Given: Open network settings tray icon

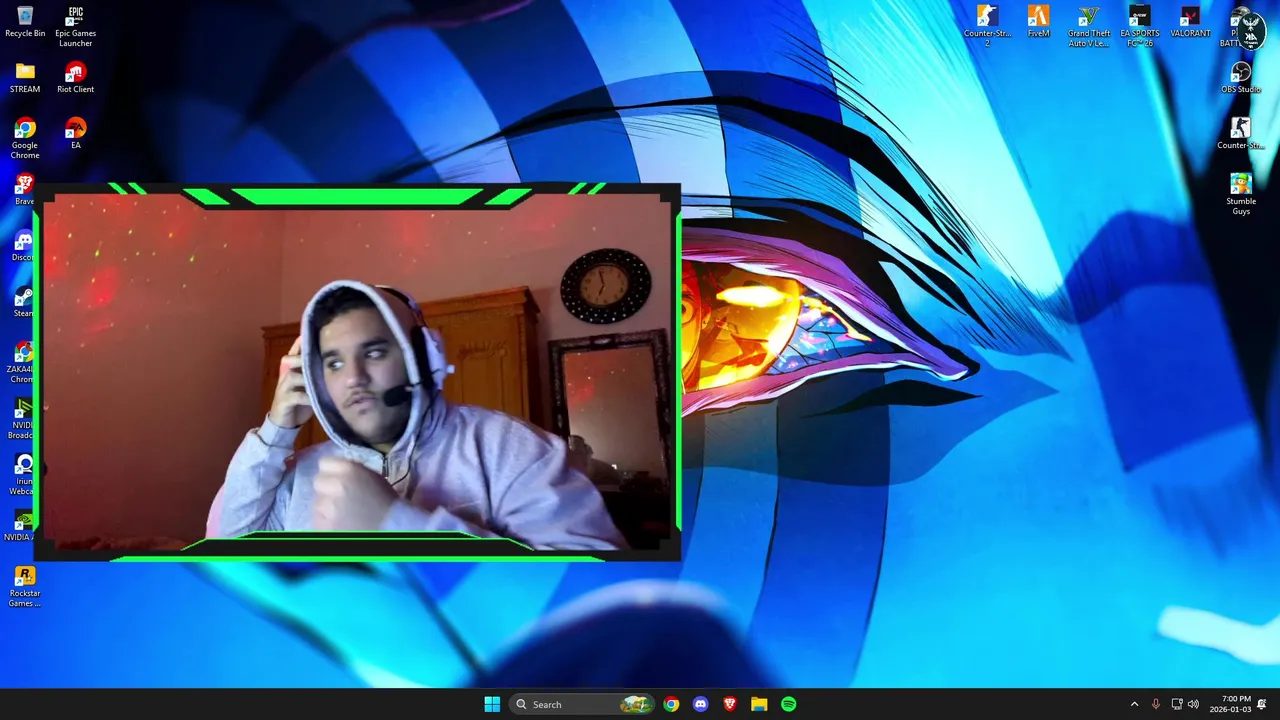Looking at the screenshot, I should pyautogui.click(x=1177, y=704).
